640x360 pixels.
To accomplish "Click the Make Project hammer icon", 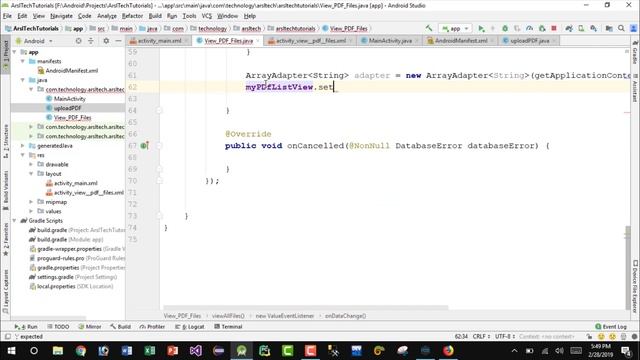I will click(429, 28).
